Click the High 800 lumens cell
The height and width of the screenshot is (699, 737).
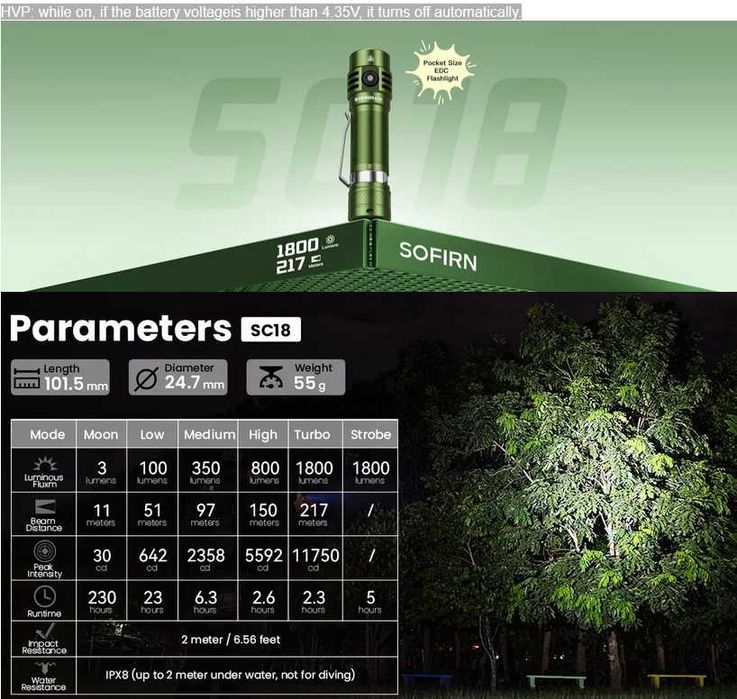pyautogui.click(x=264, y=471)
